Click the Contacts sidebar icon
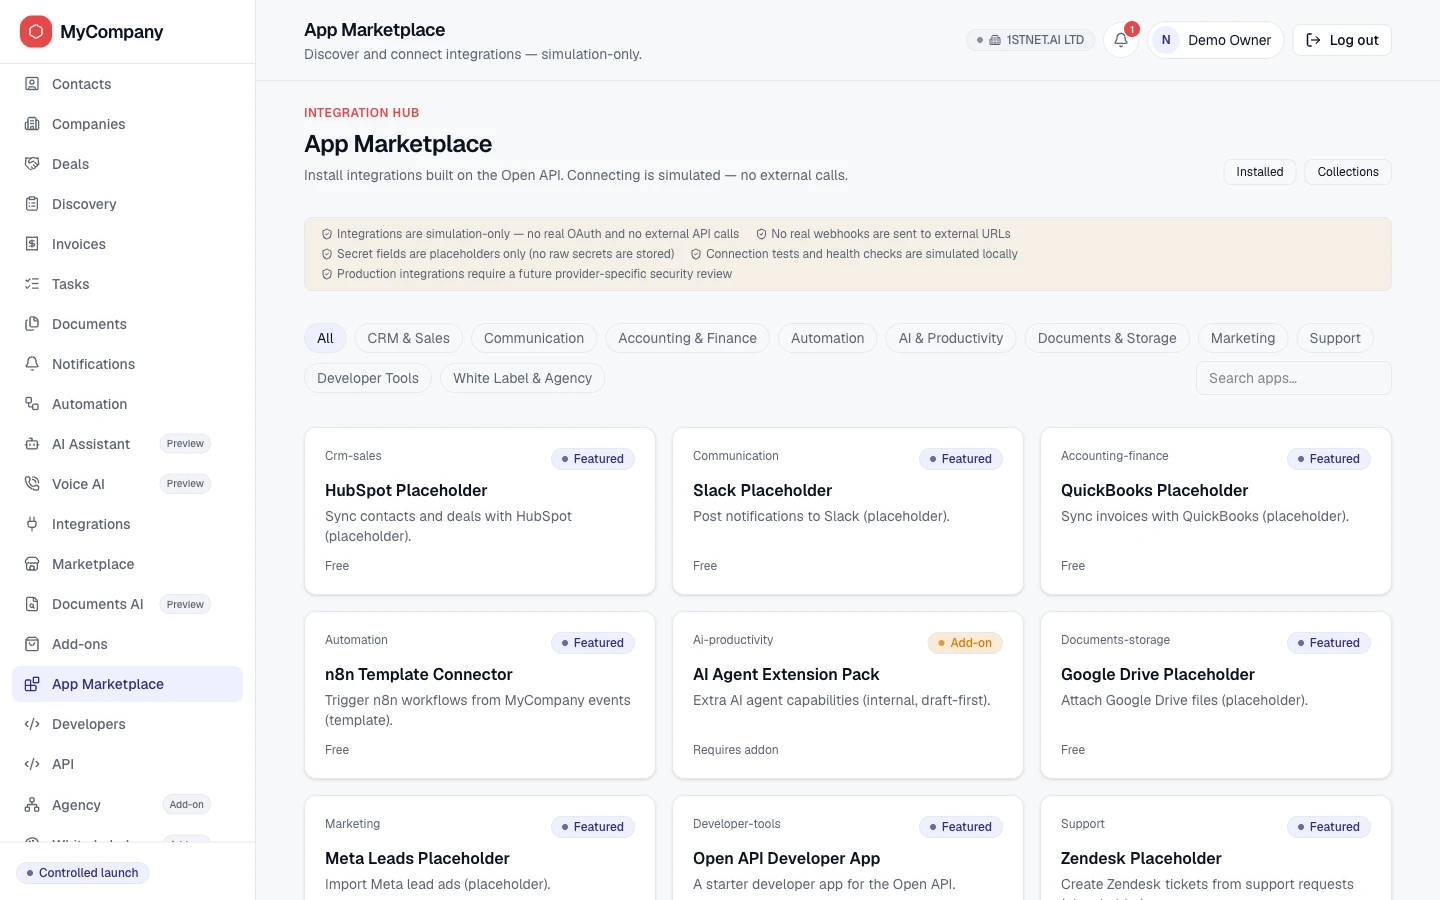 point(32,84)
